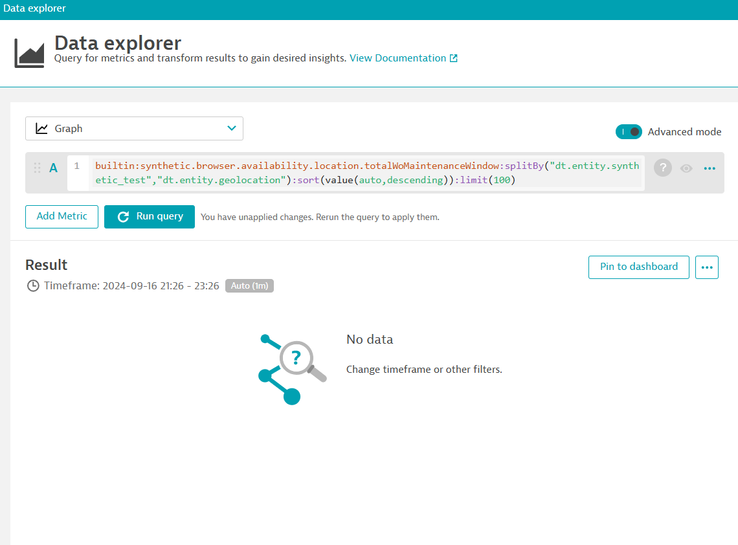This screenshot has height=545, width=738.
Task: Click the Add Metric button
Action: [x=61, y=216]
